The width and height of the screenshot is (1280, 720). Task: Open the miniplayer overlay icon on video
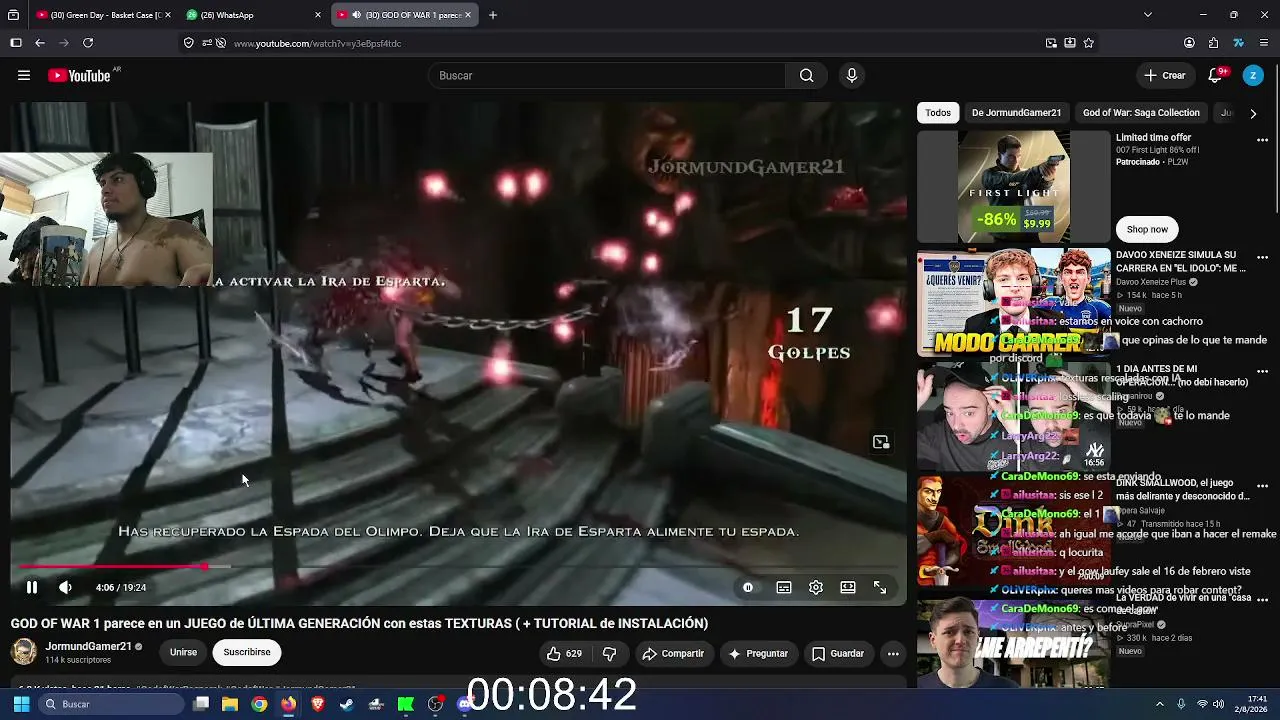tap(881, 442)
